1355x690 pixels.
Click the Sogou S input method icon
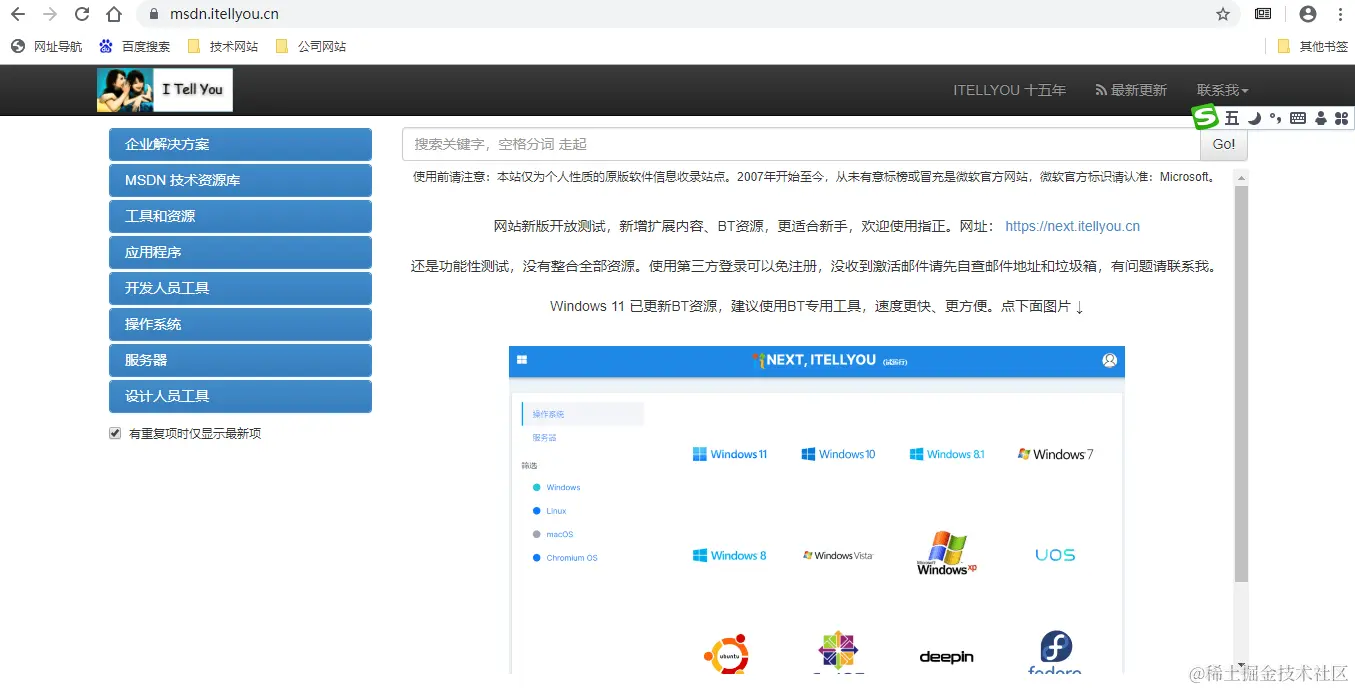(1206, 117)
